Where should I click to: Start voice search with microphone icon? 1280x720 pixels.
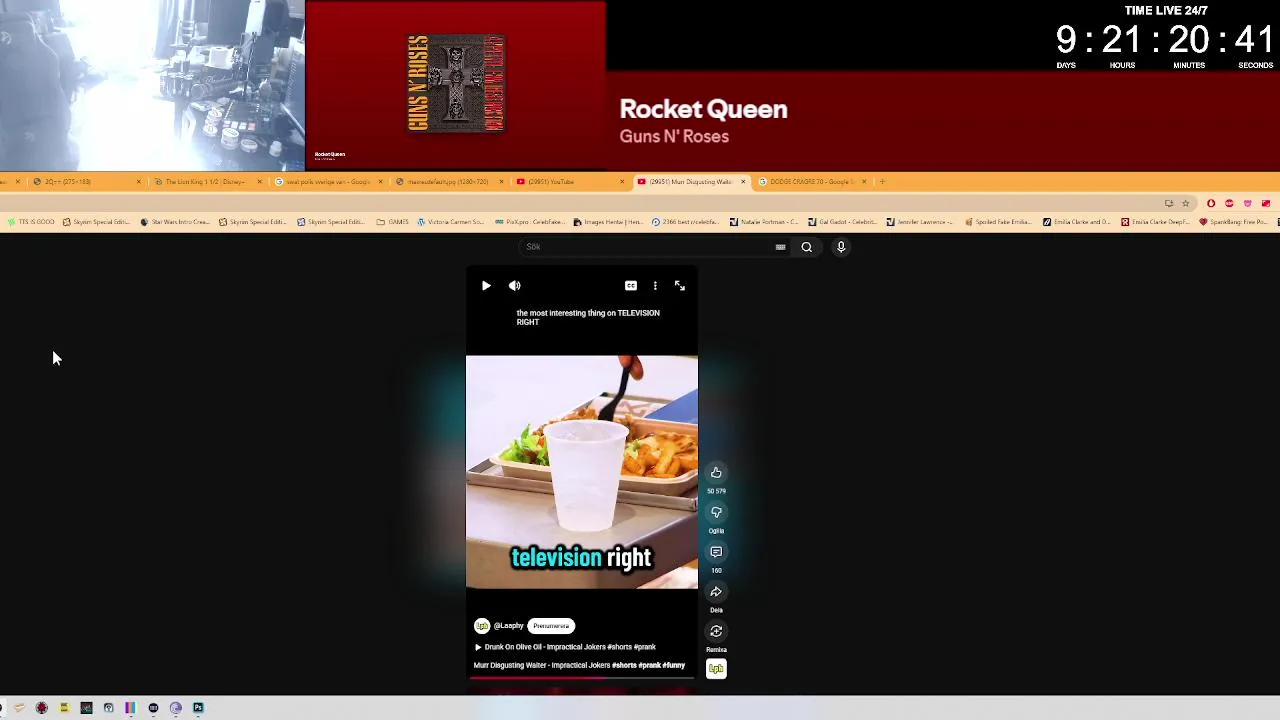pyautogui.click(x=841, y=247)
